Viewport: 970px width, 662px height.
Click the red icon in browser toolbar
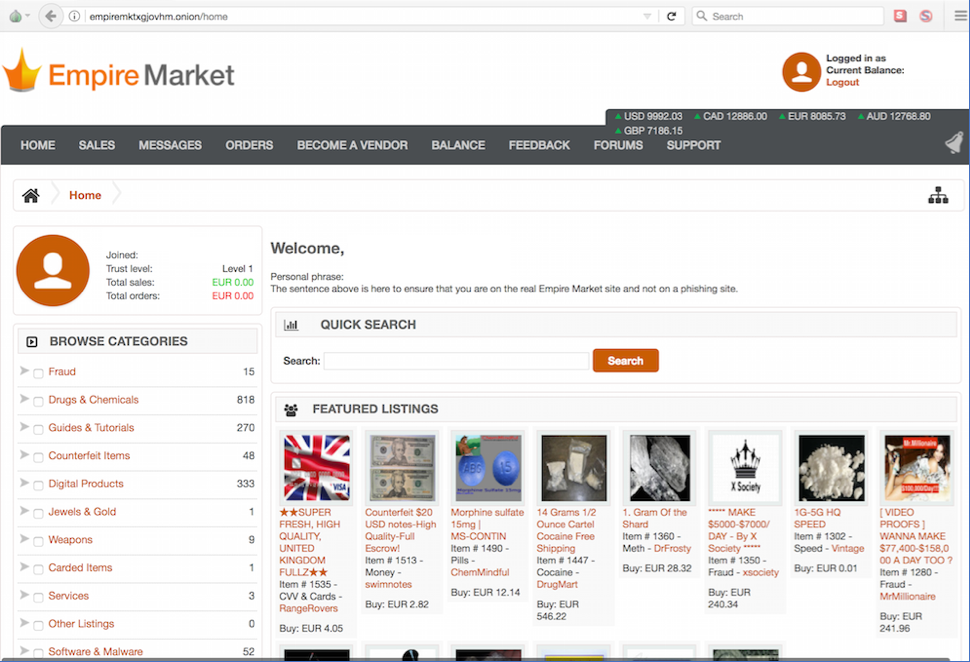click(901, 15)
